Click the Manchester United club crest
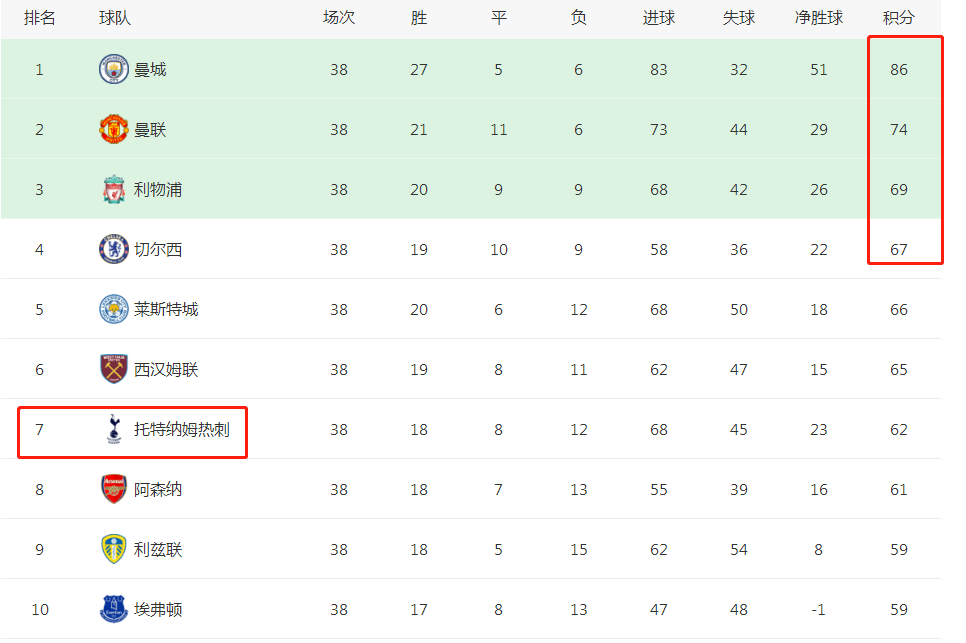The image size is (966, 643). click(x=113, y=129)
